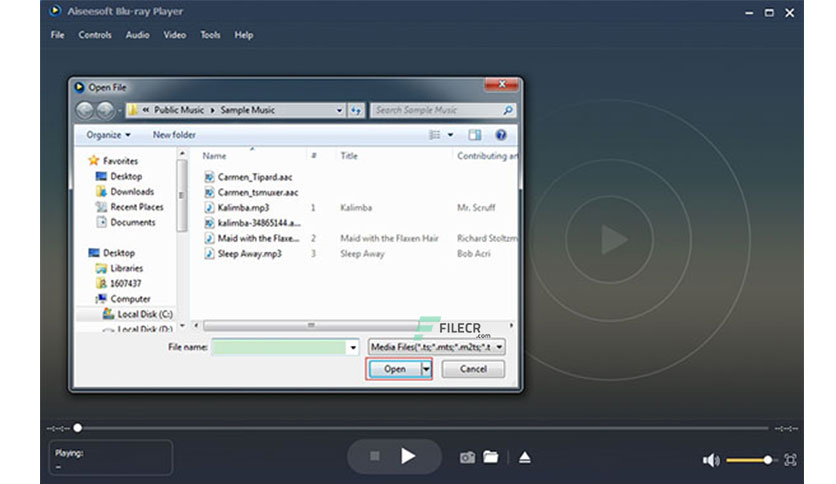This screenshot has height=484, width=836.
Task: Open the Controls menu
Action: 95,35
